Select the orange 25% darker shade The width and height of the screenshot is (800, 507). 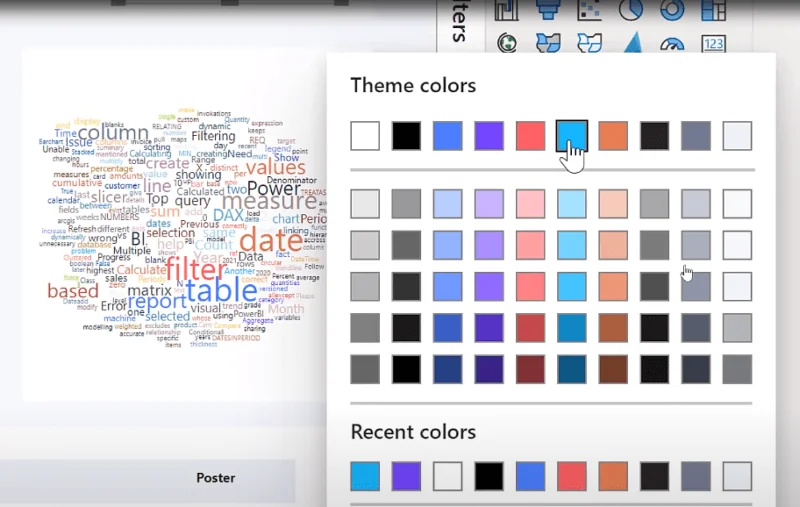[x=613, y=327]
